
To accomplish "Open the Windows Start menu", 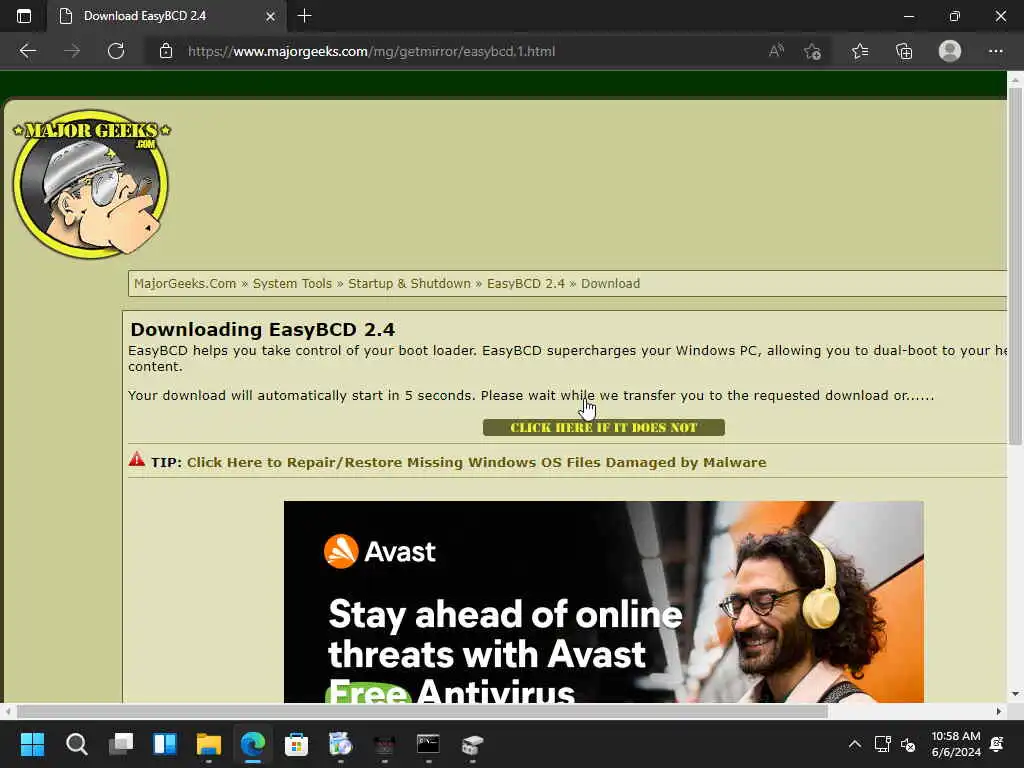I will [32, 744].
